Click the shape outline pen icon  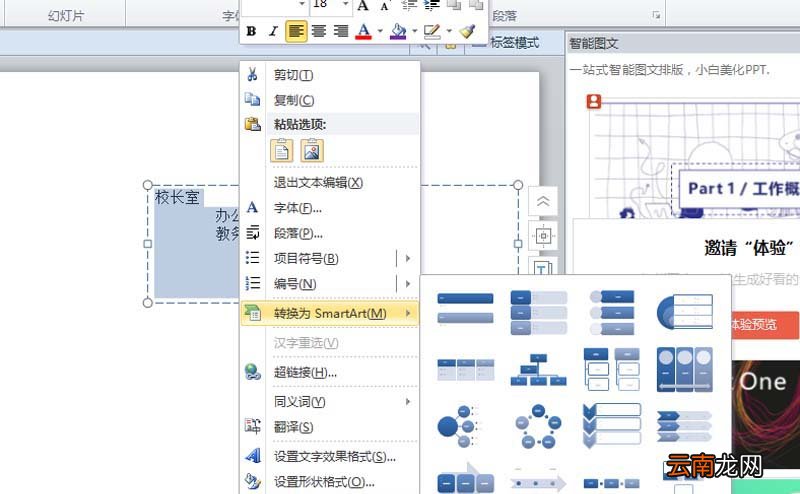click(x=432, y=31)
